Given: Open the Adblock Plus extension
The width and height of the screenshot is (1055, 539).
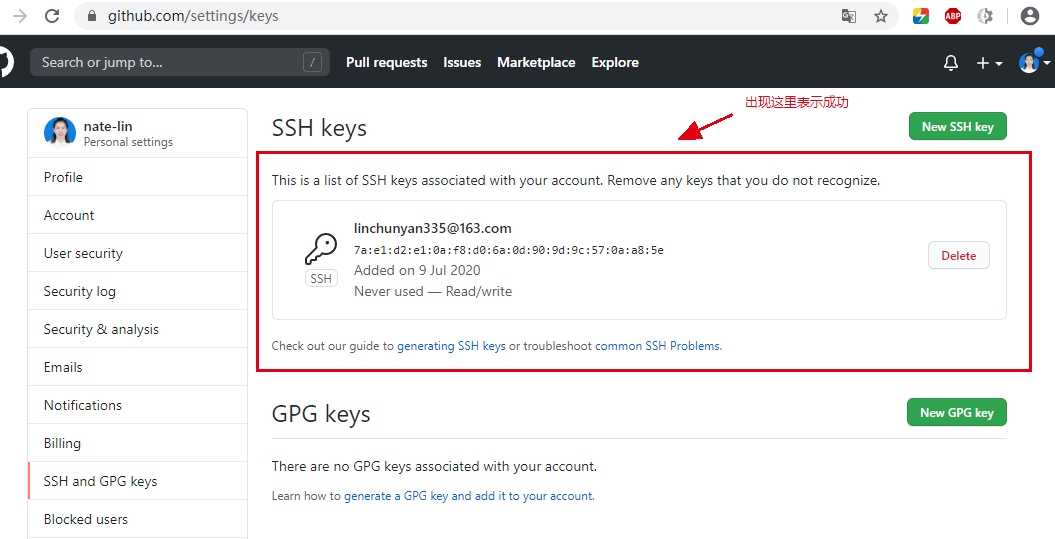Looking at the screenshot, I should click(x=953, y=16).
